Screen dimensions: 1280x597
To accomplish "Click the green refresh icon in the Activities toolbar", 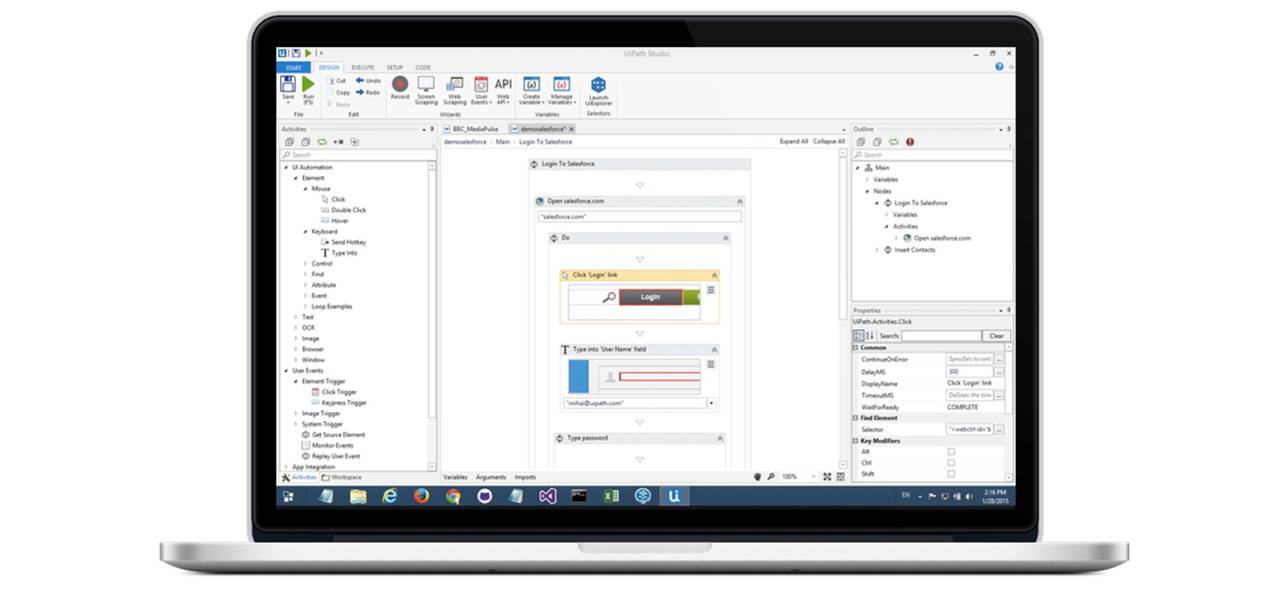I will click(321, 142).
